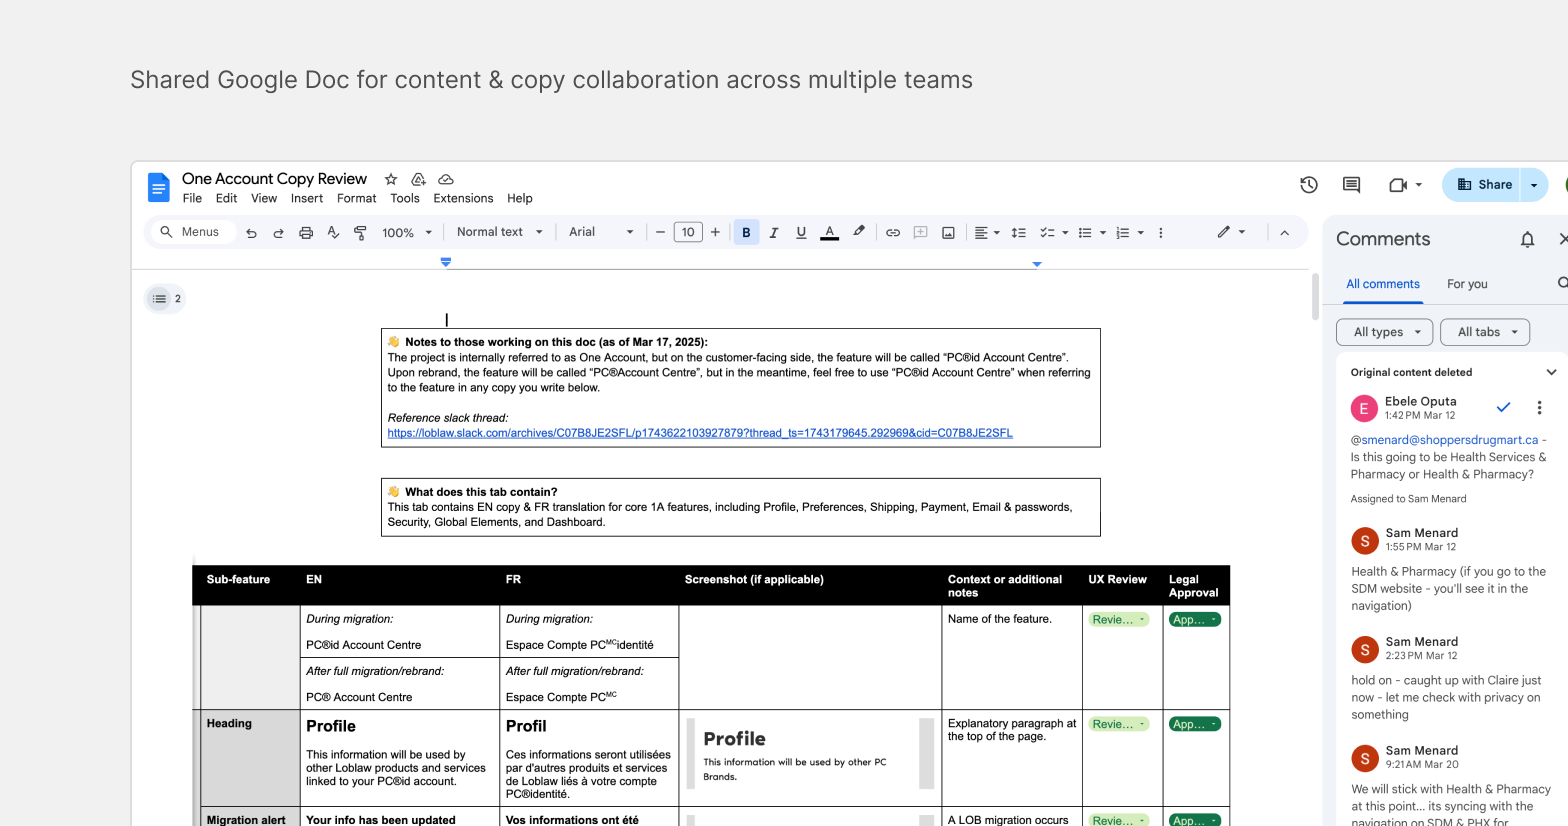Open the editing mode pencil dropdown
Image resolution: width=1568 pixels, height=826 pixels.
click(x=1231, y=232)
